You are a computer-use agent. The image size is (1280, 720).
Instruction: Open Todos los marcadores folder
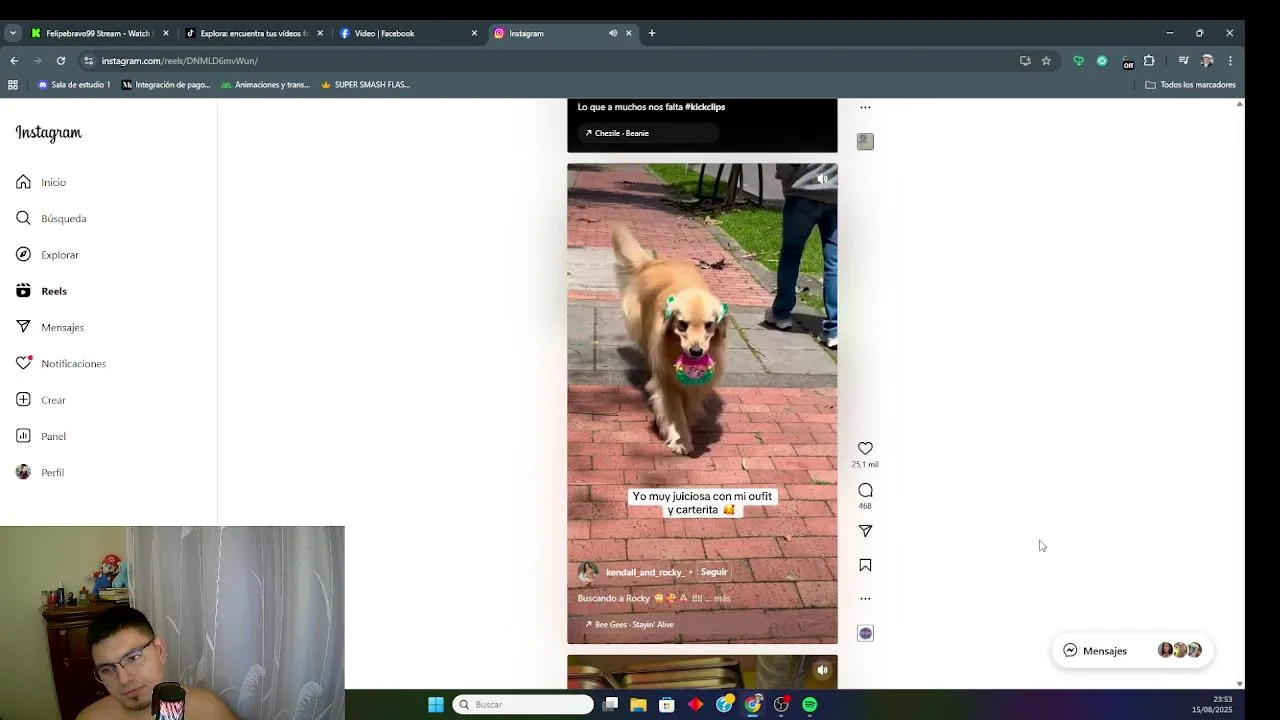coord(1190,85)
